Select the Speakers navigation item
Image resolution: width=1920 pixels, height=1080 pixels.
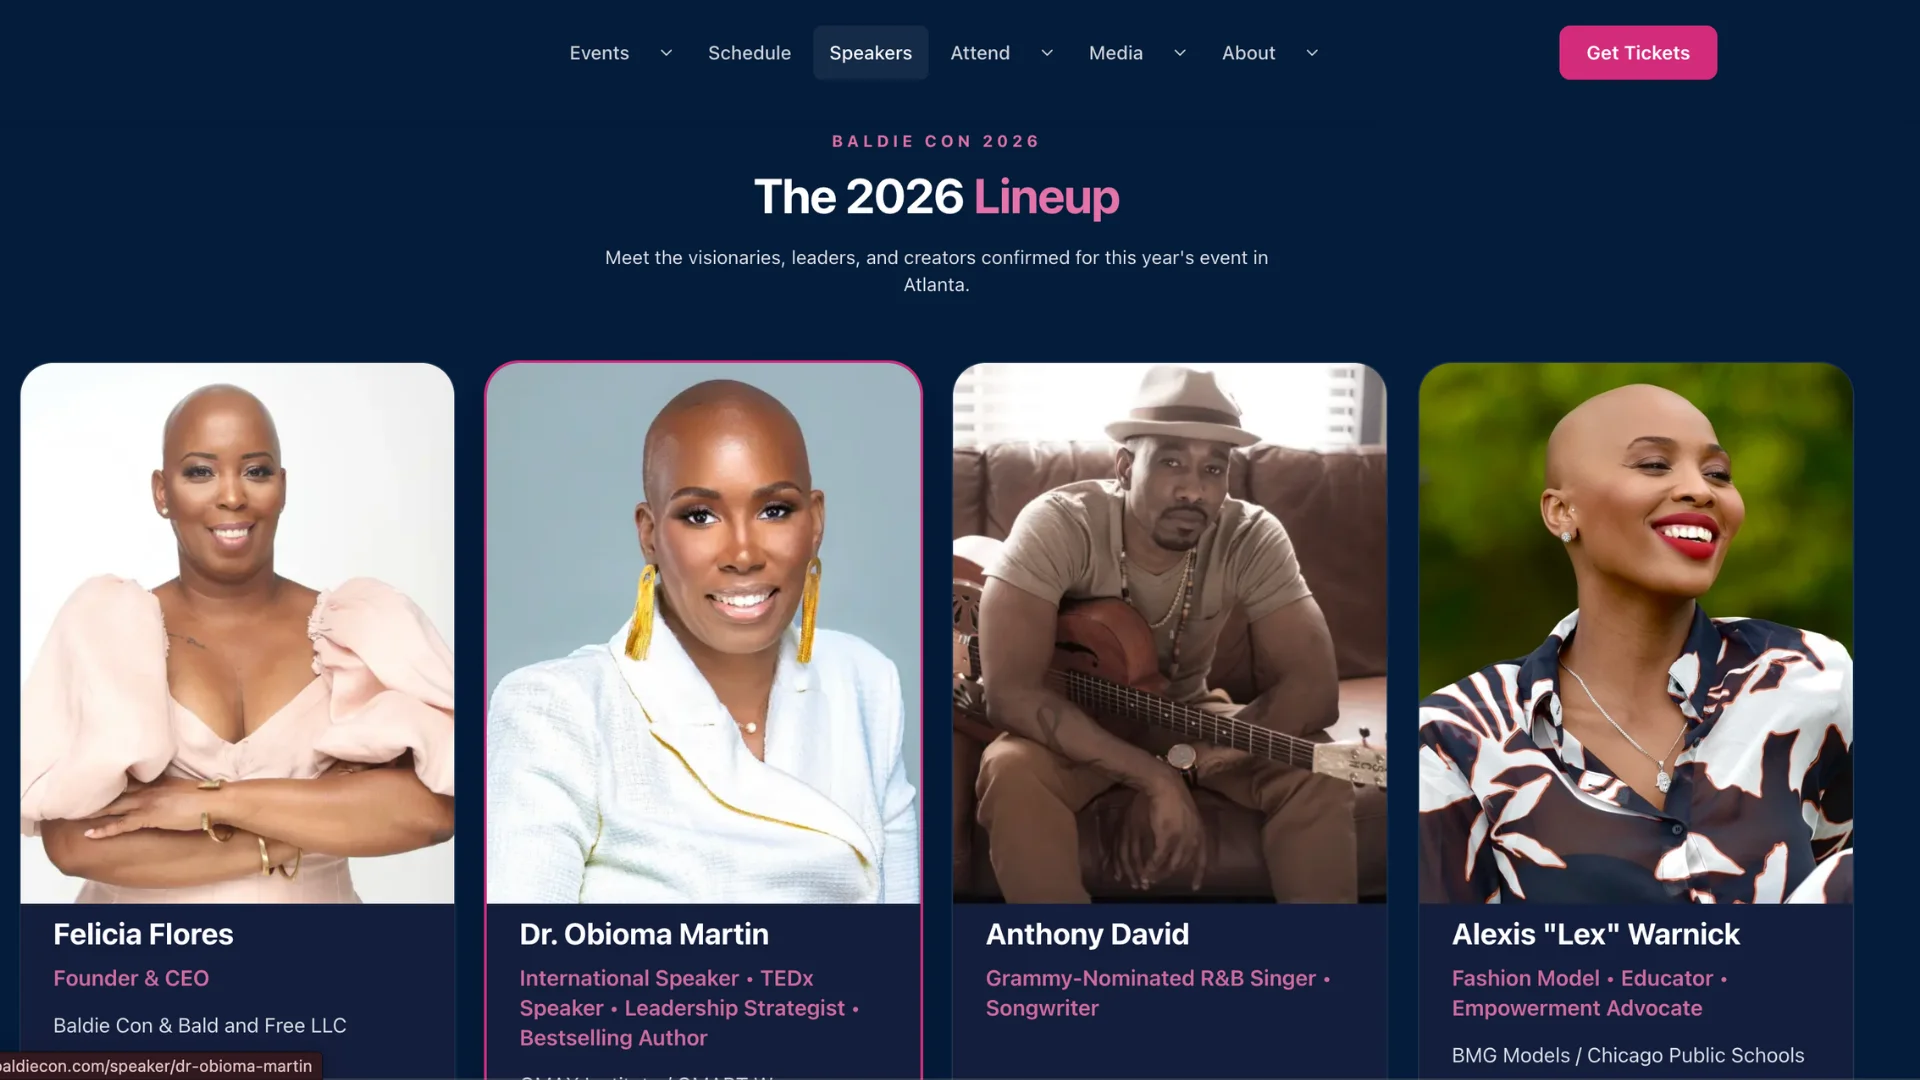[x=870, y=52]
